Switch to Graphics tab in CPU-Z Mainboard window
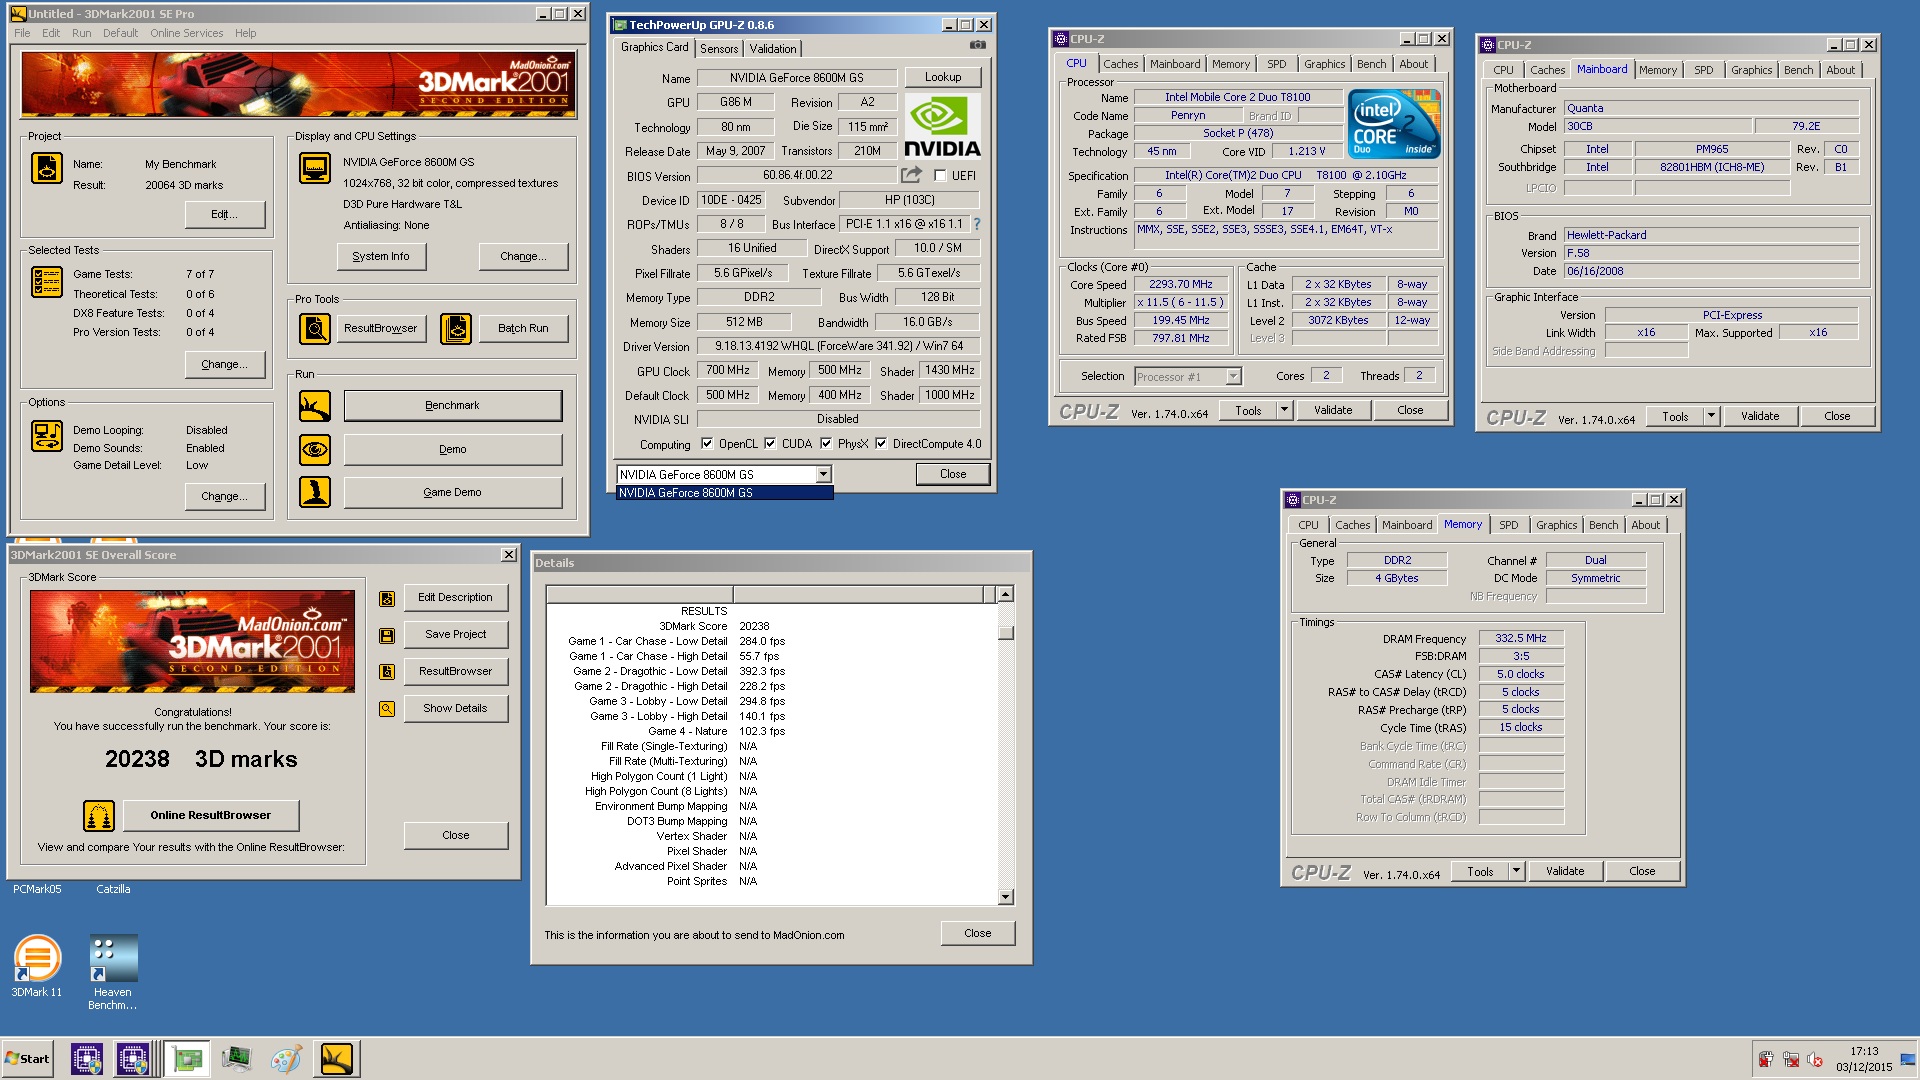 [1751, 70]
